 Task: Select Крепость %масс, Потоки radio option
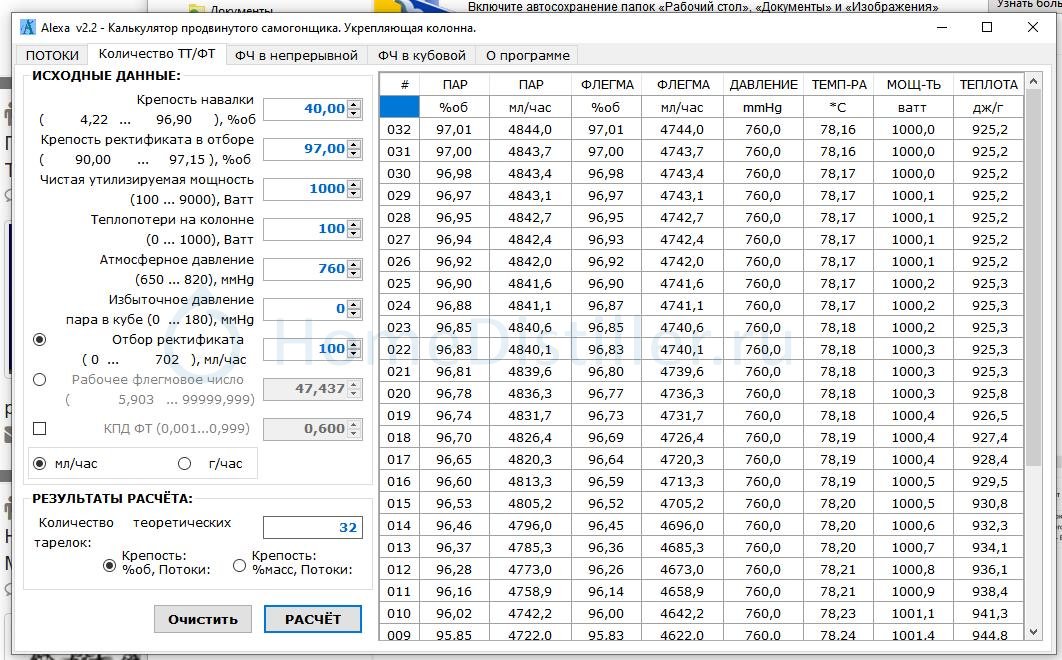239,565
